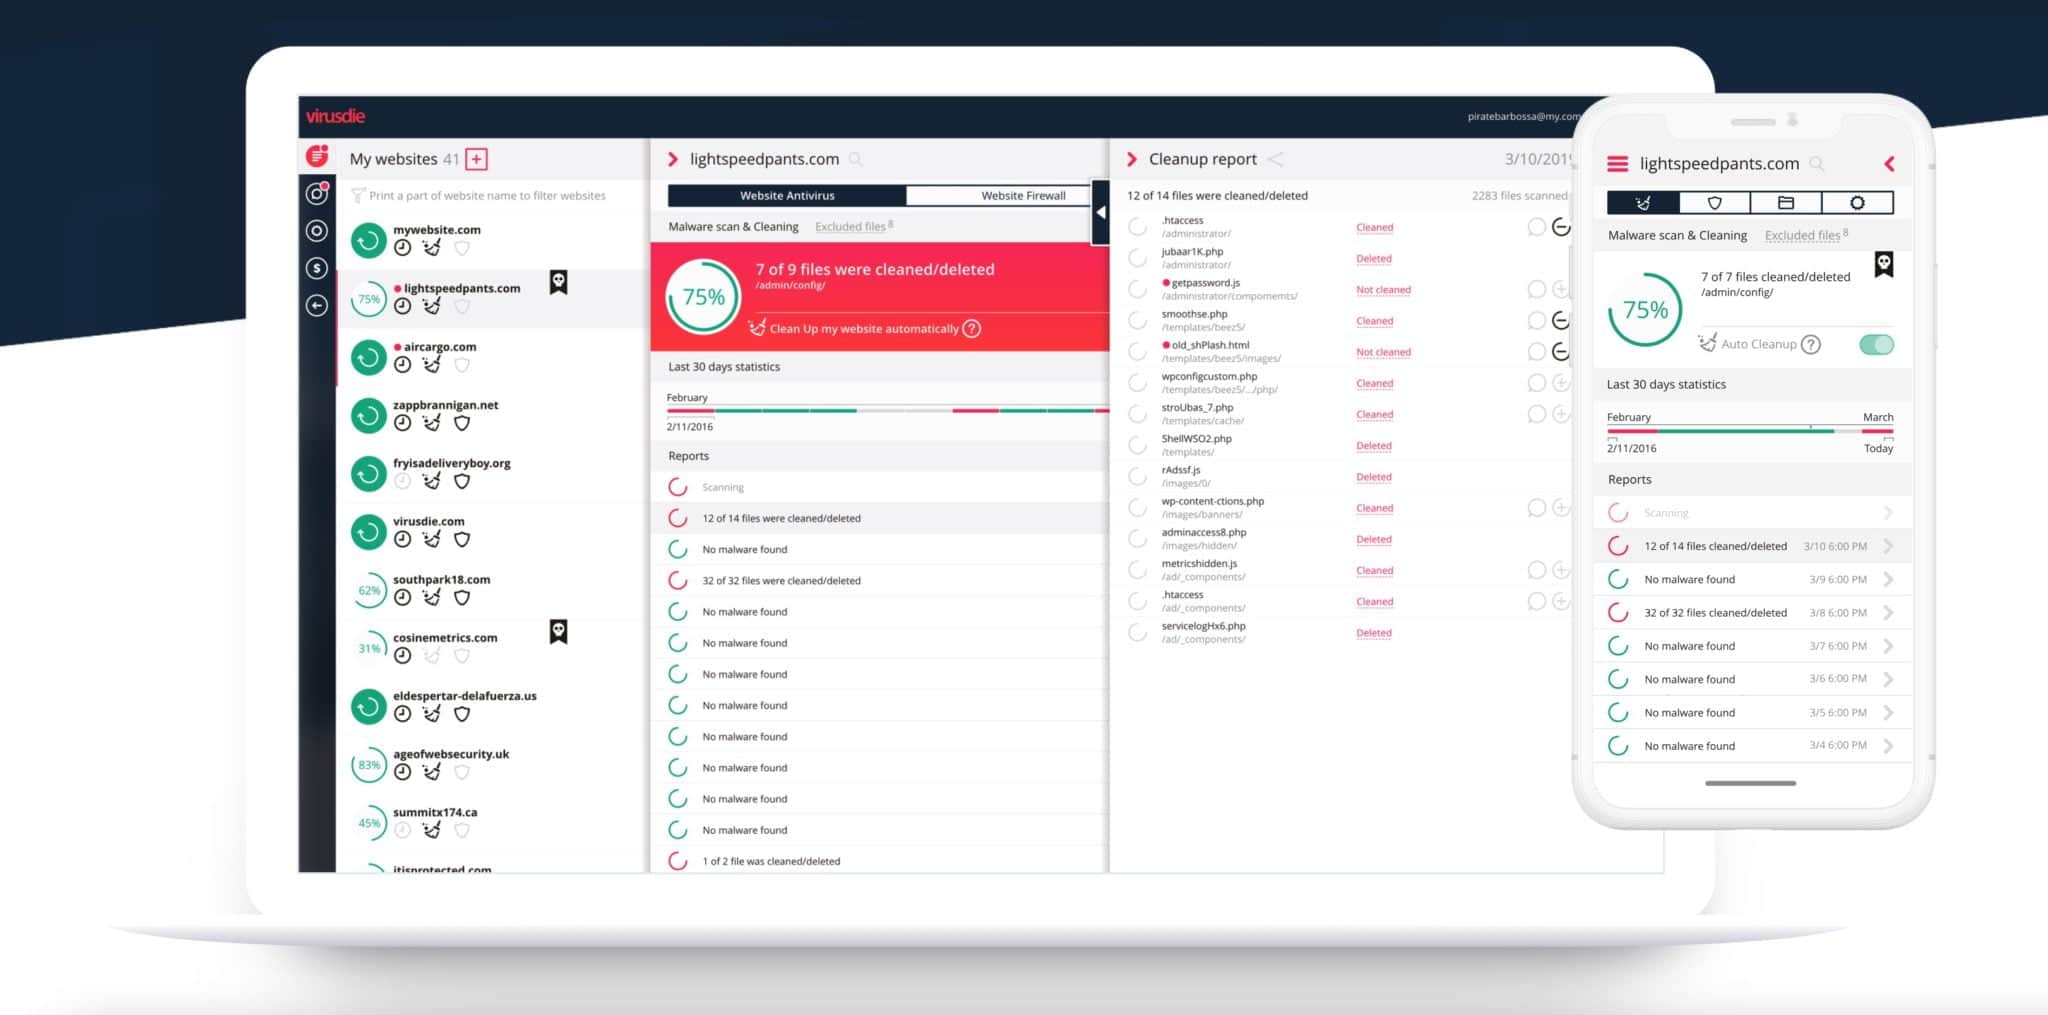The width and height of the screenshot is (2048, 1015).
Task: Click the minus icon on the smoothse.php row
Action: [1561, 320]
